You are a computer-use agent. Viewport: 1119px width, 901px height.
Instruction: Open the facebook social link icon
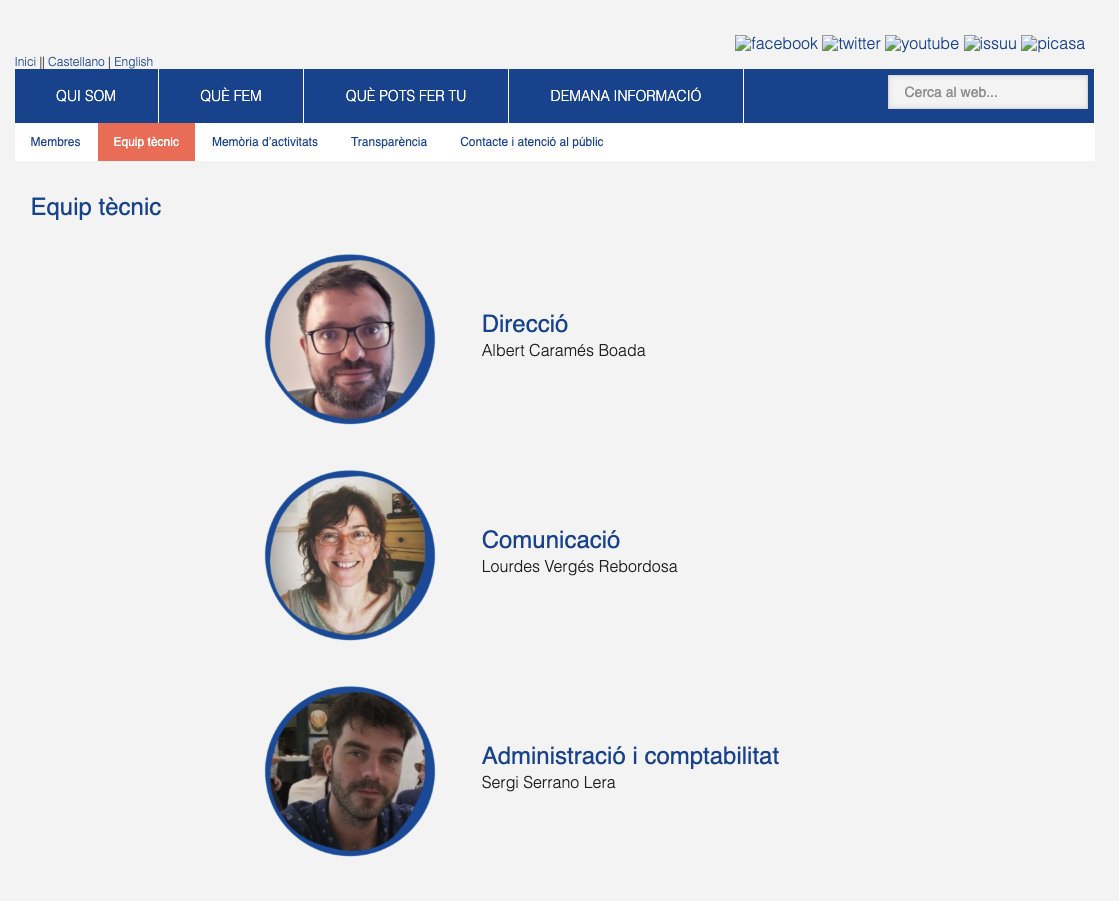pos(776,44)
